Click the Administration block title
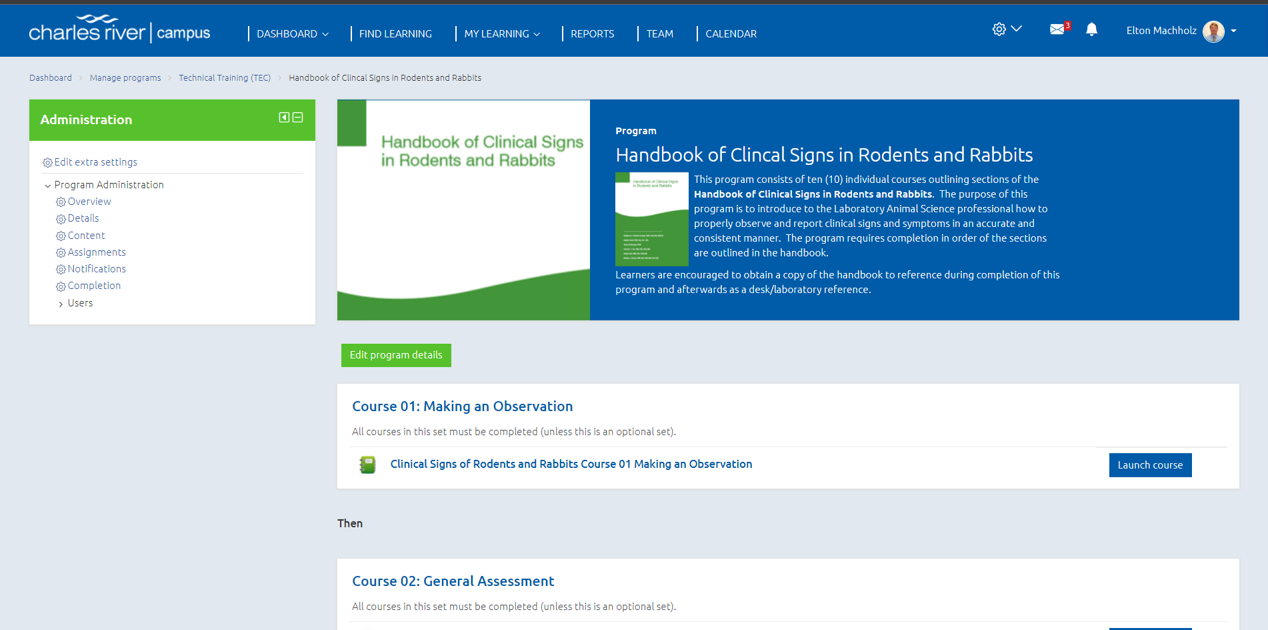The image size is (1268, 630). pyautogui.click(x=86, y=120)
